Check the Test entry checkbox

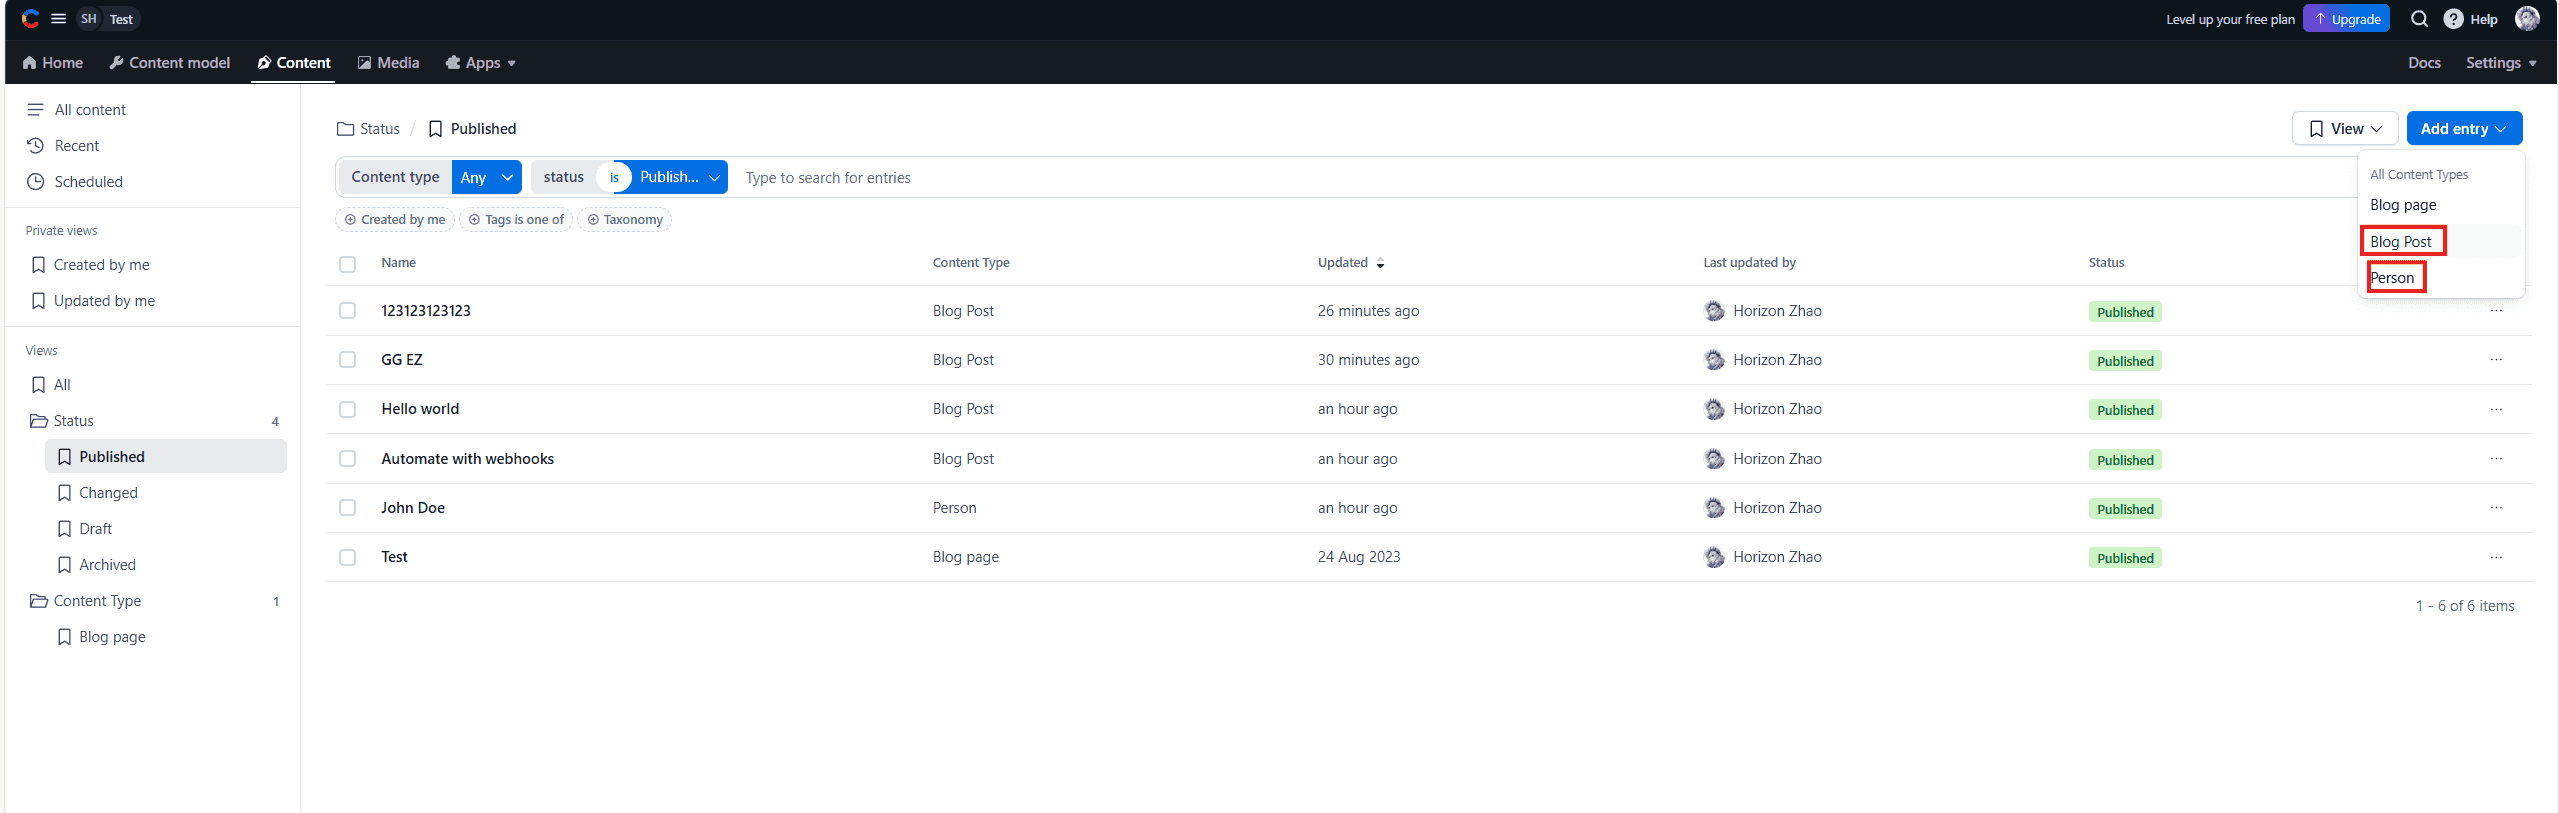[347, 557]
